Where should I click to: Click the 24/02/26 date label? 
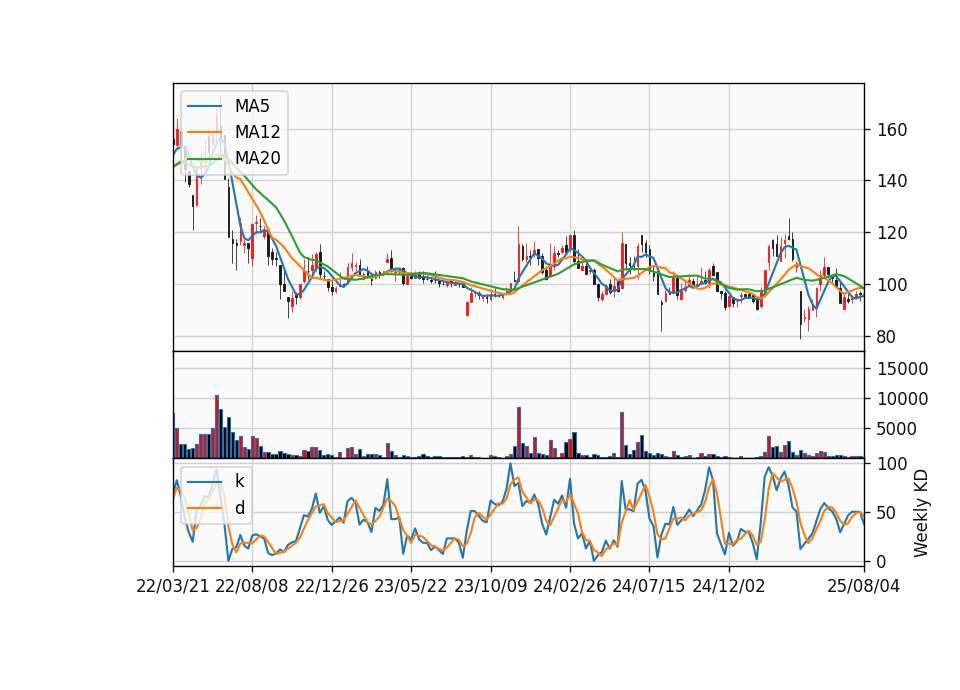pyautogui.click(x=569, y=586)
